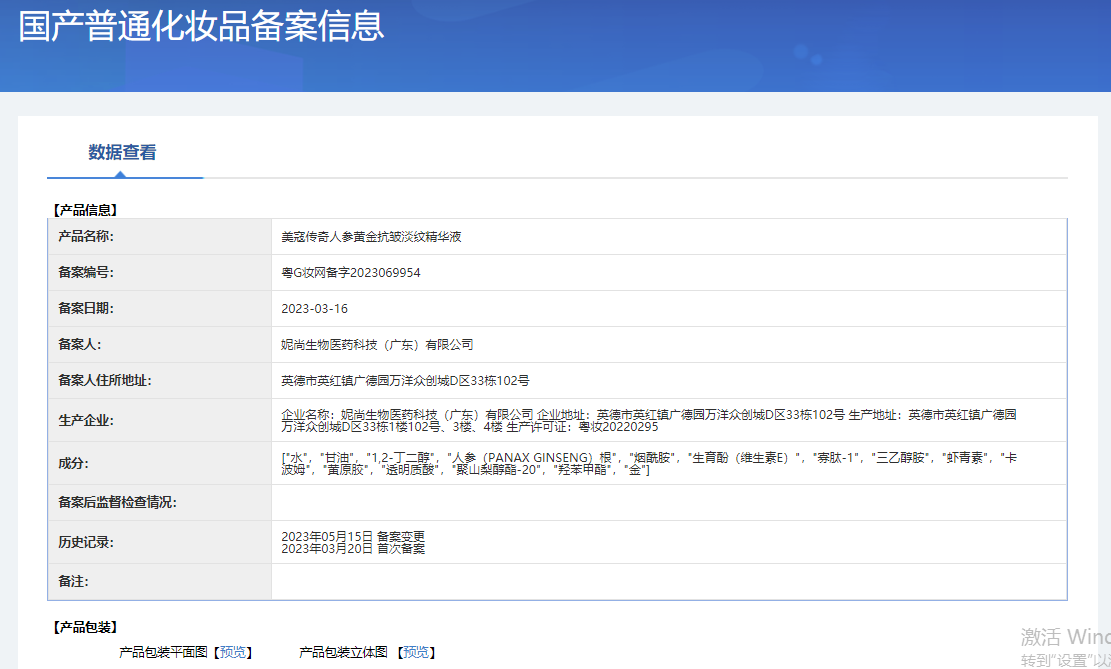Image resolution: width=1111 pixels, height=669 pixels.
Task: Select history entry 2023年03月20日 首次备案
Action: pos(353,549)
